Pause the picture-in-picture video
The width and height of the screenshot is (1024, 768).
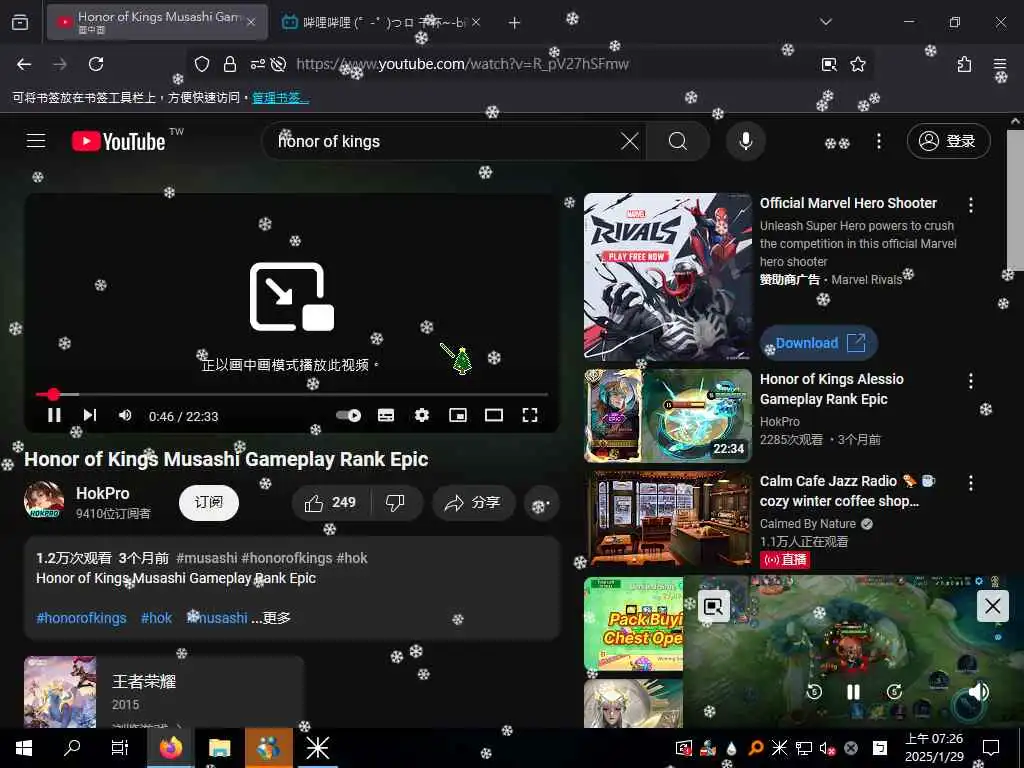coord(854,692)
